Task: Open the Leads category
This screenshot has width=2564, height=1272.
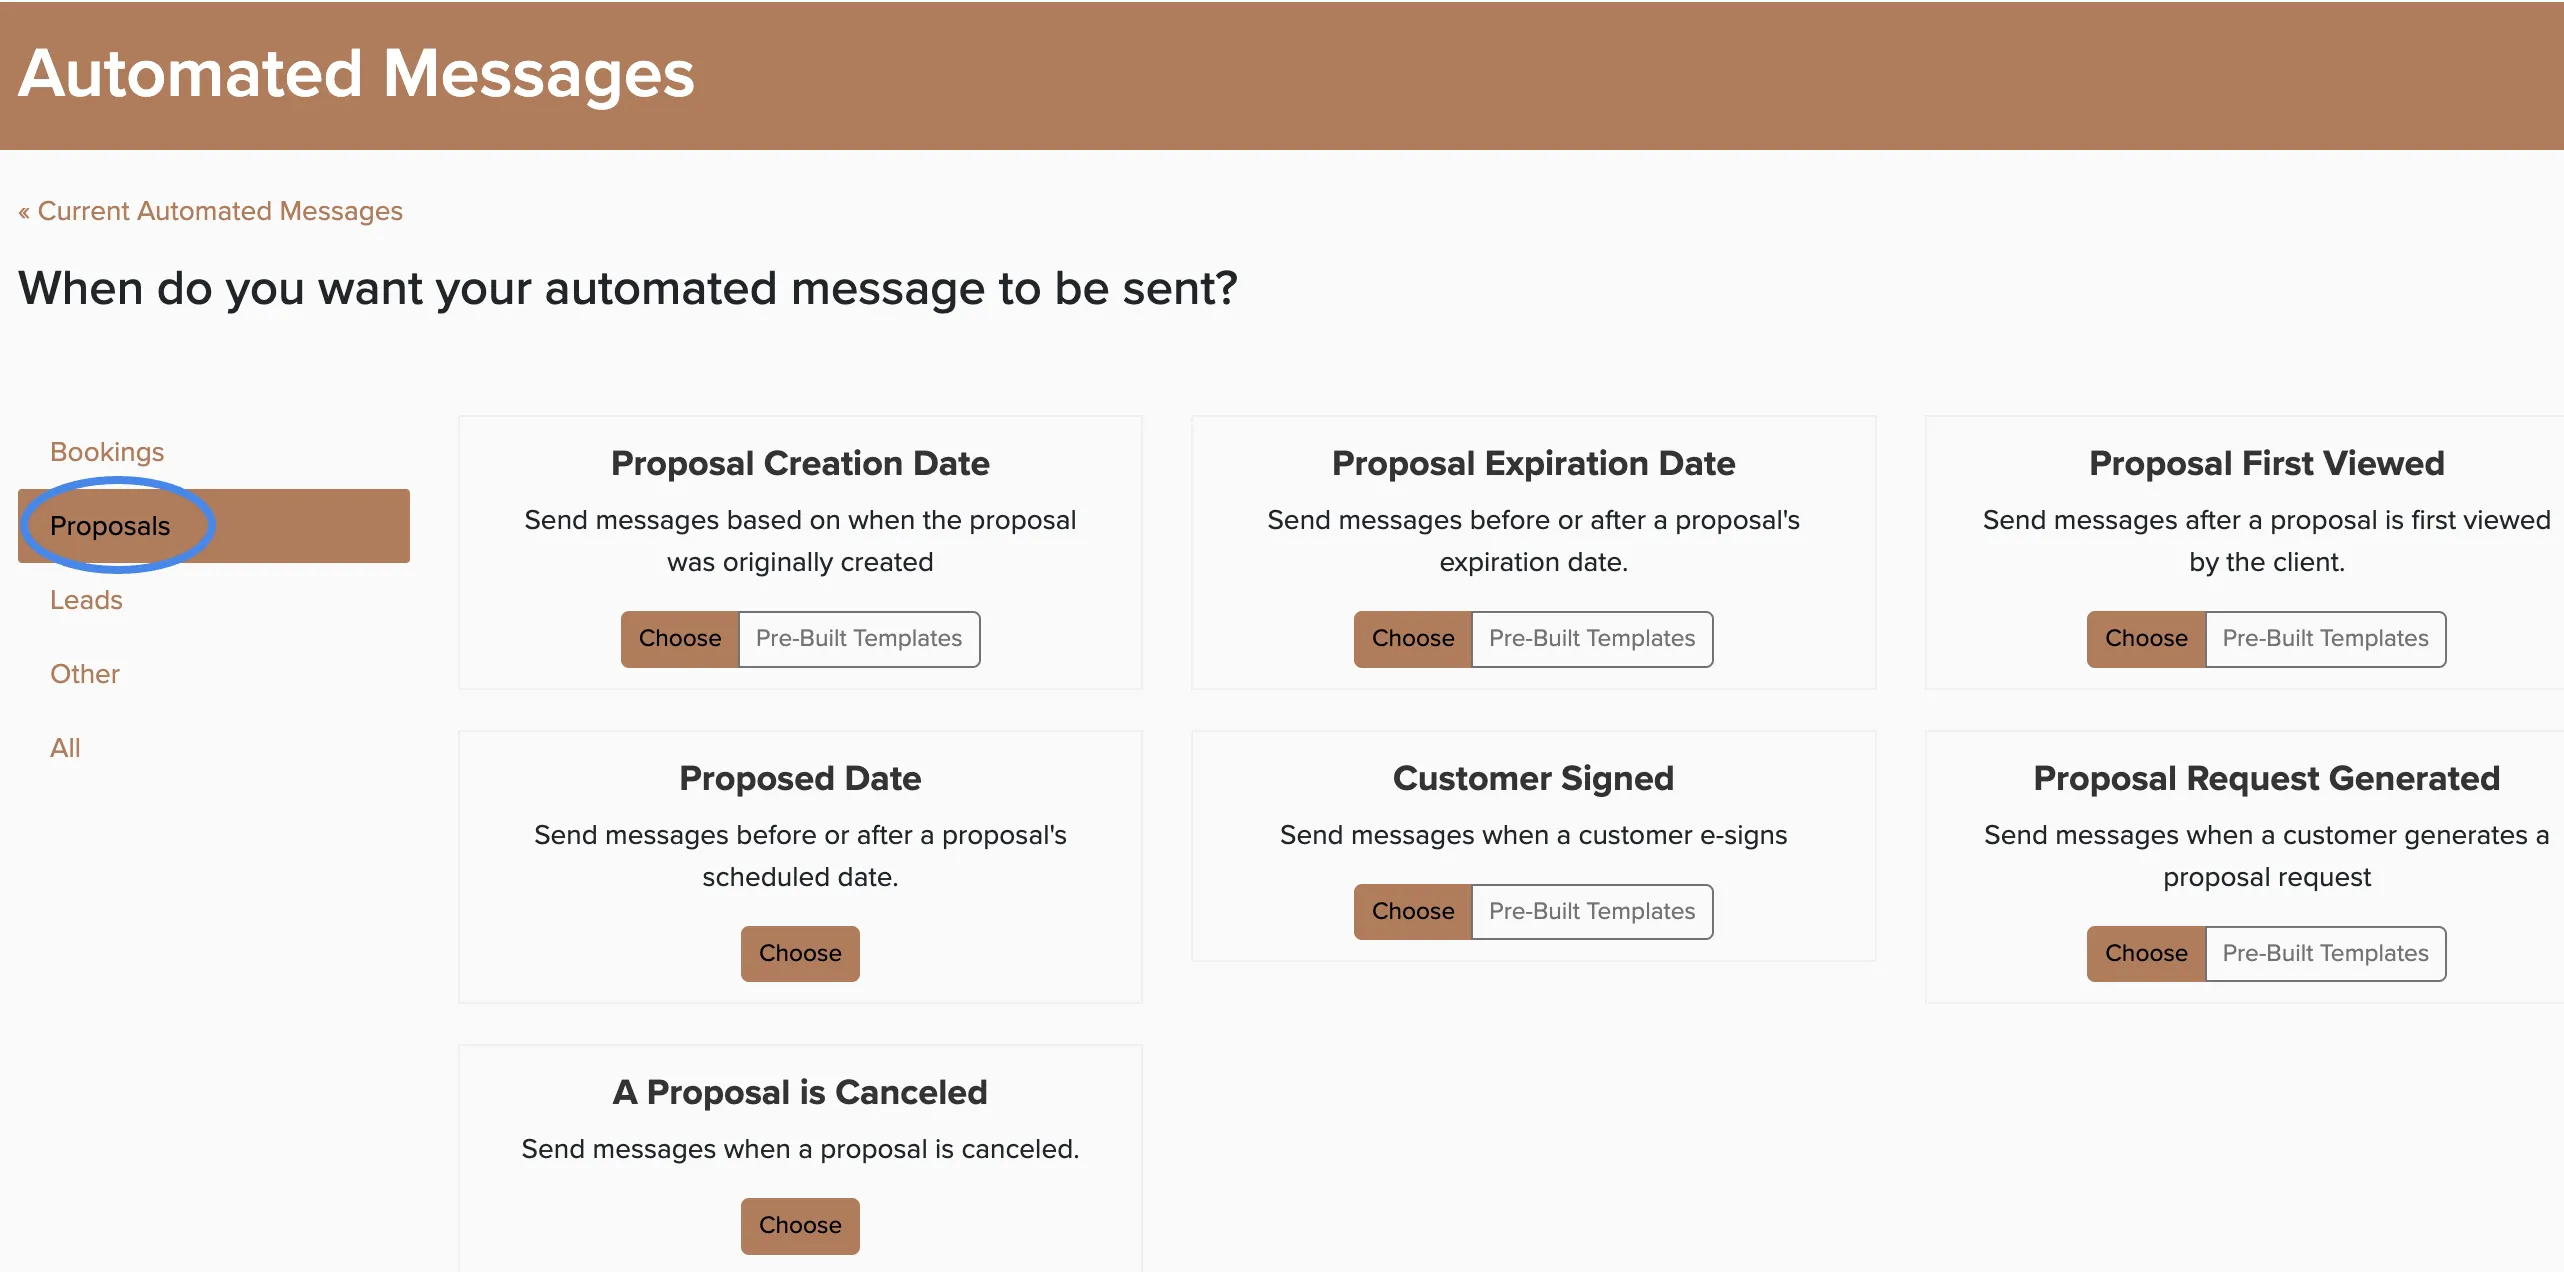Action: point(86,600)
